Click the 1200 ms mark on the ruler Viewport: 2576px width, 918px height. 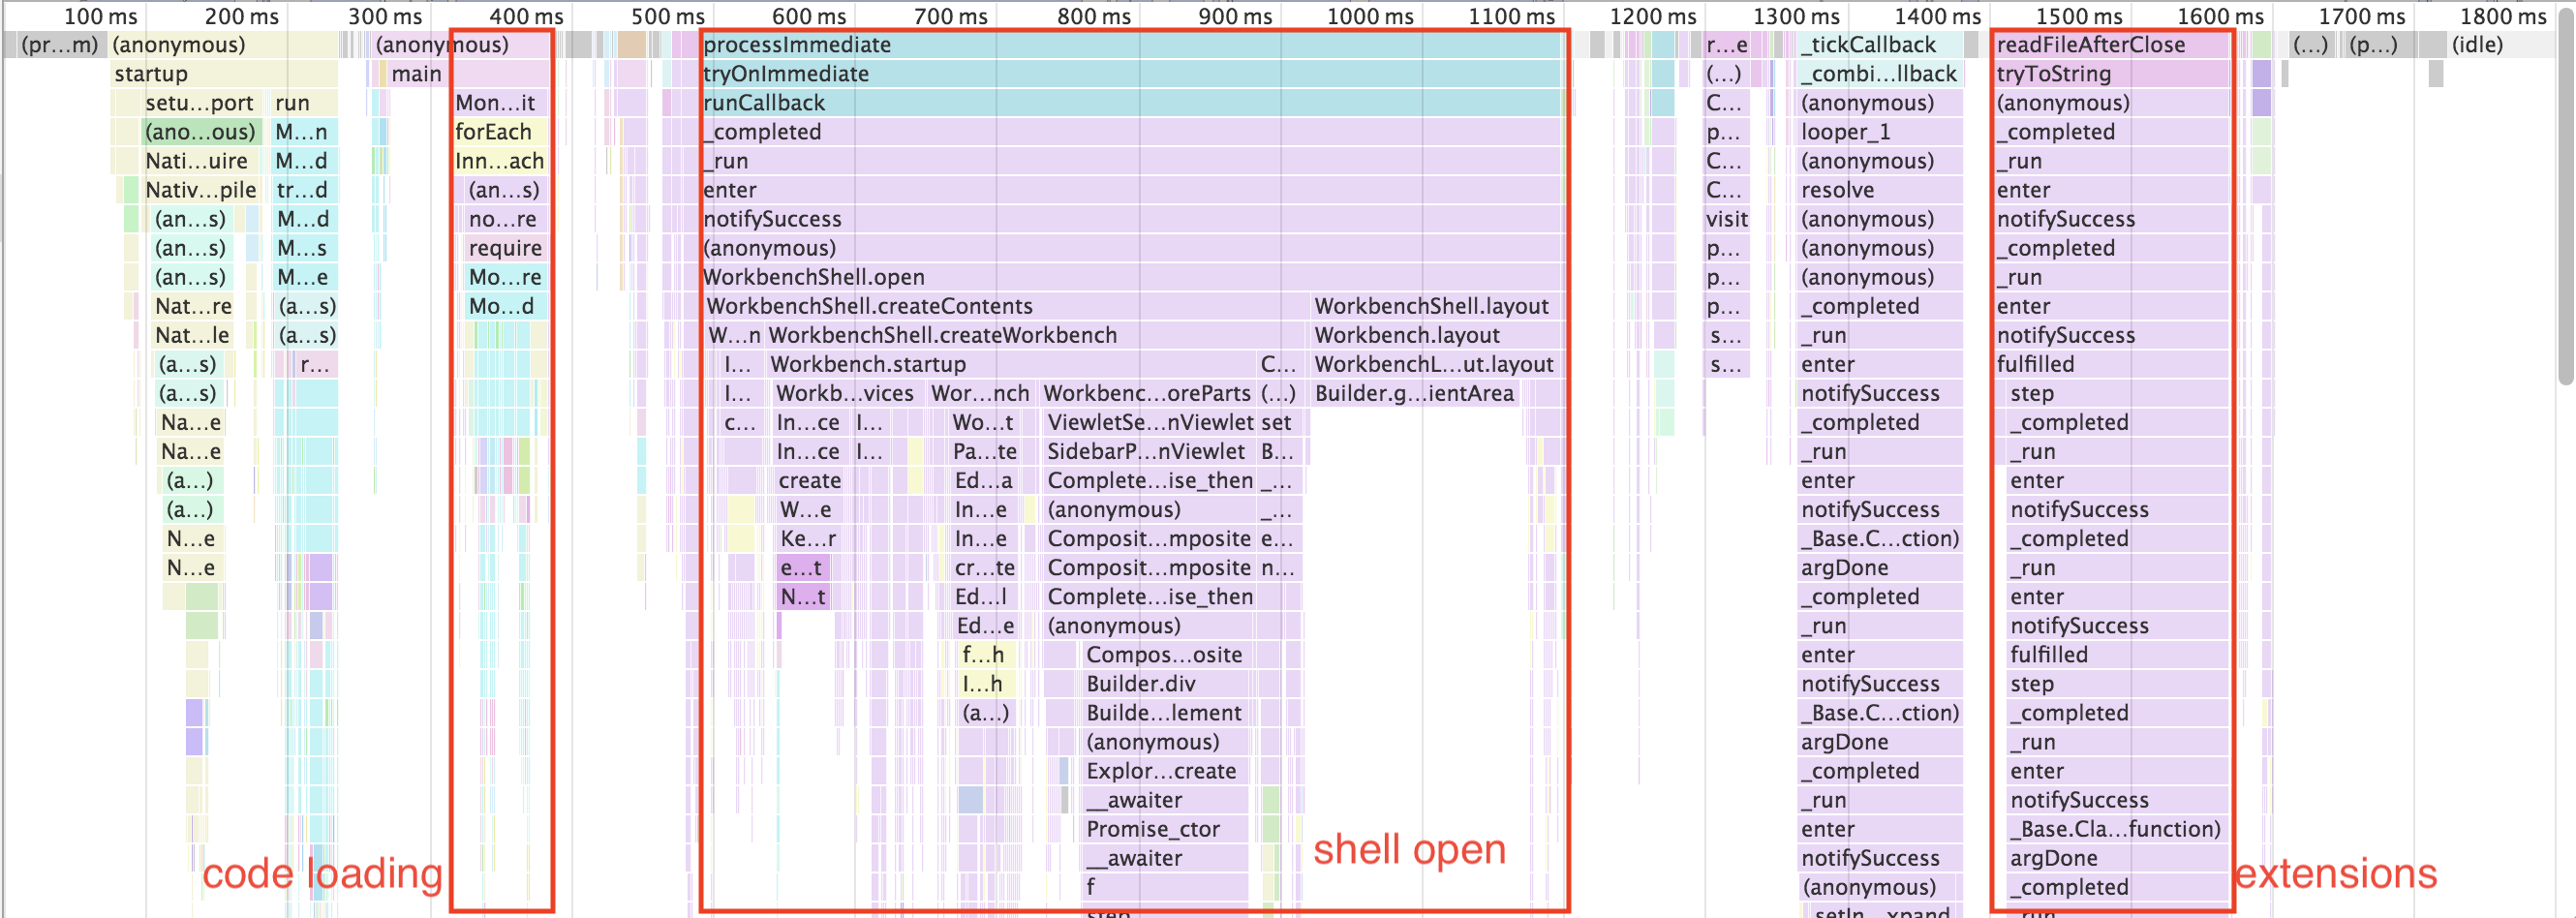1653,16
